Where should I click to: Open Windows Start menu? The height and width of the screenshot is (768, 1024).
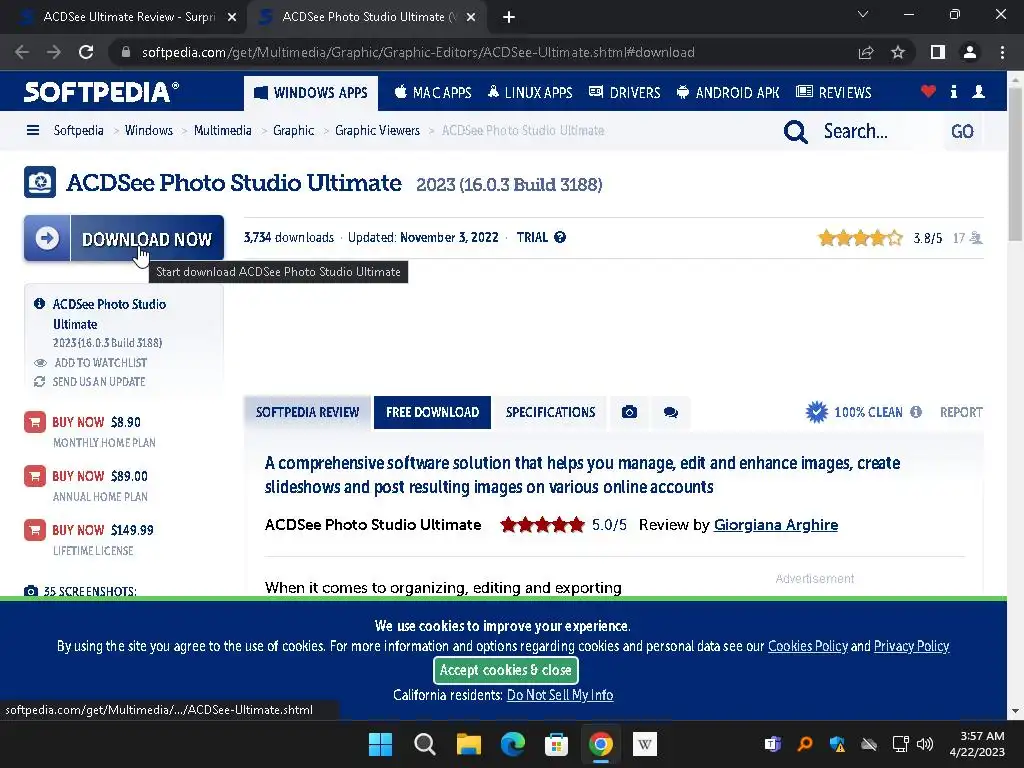pos(380,744)
